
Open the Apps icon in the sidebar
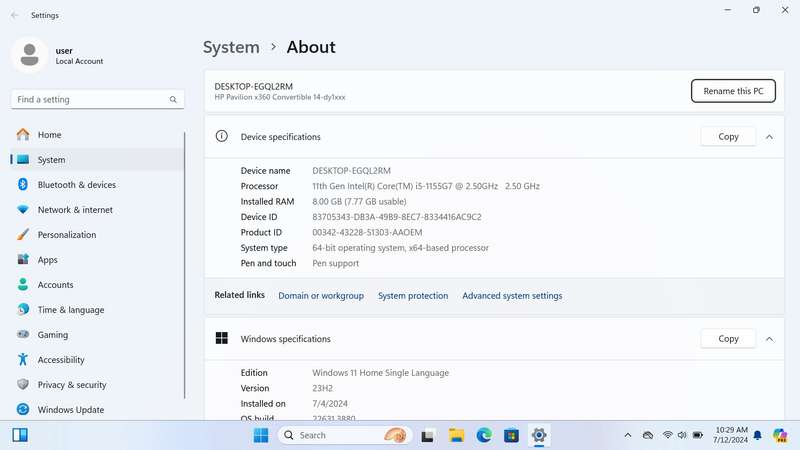coord(23,260)
